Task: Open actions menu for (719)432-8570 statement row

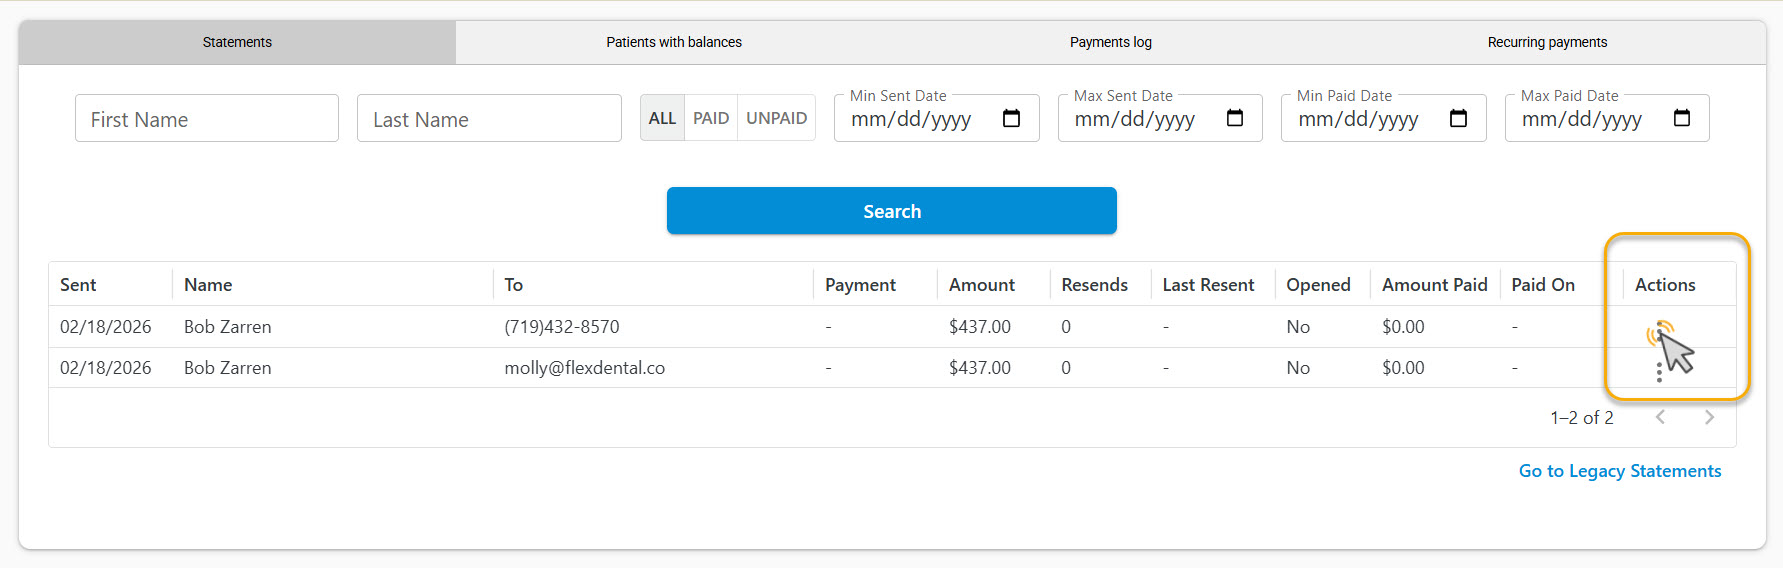Action: pos(1659,330)
